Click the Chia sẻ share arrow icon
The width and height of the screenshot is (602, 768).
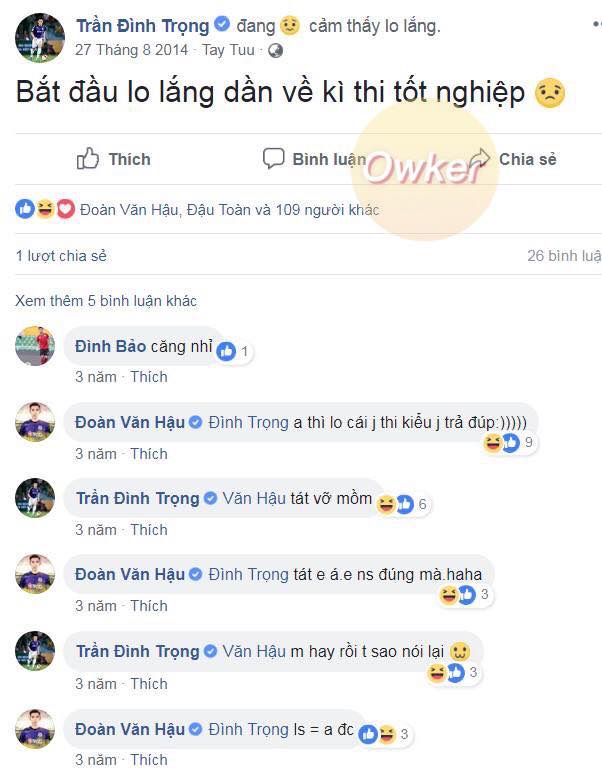point(480,158)
